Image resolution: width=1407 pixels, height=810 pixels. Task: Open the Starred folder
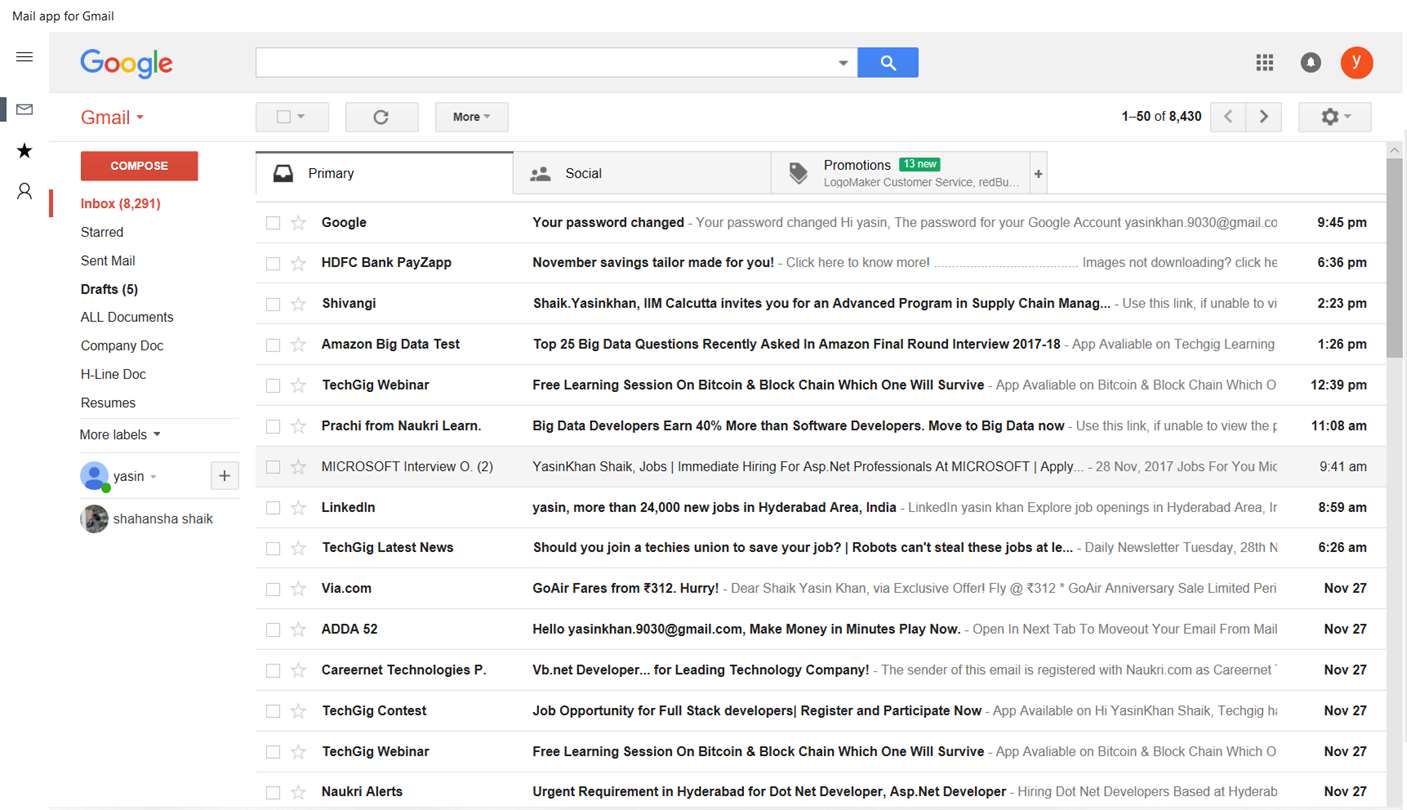click(x=102, y=232)
